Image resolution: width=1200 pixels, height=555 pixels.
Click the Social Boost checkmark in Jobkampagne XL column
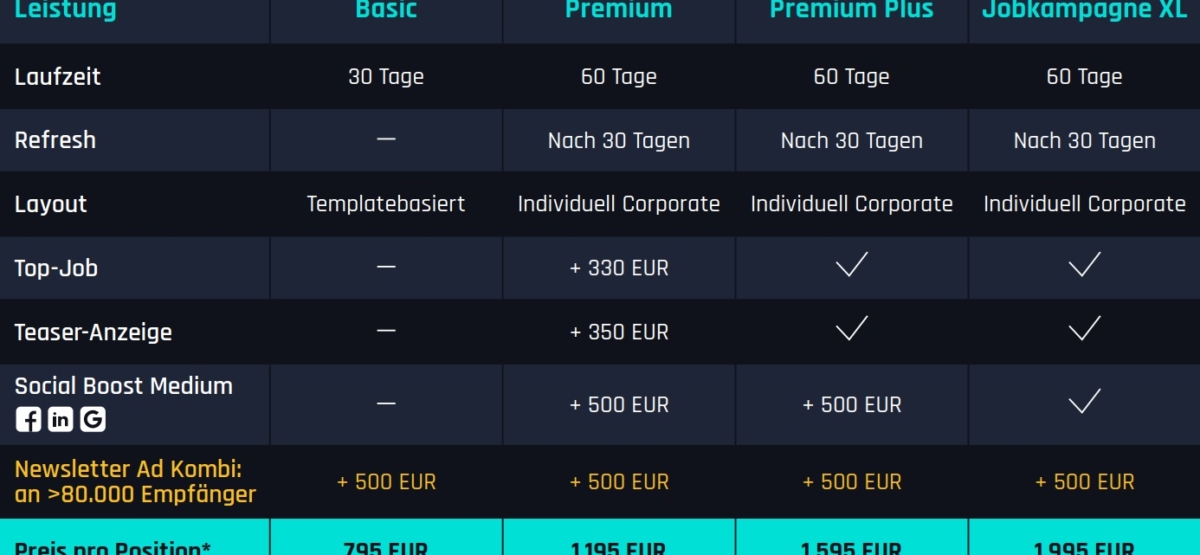coord(1085,402)
